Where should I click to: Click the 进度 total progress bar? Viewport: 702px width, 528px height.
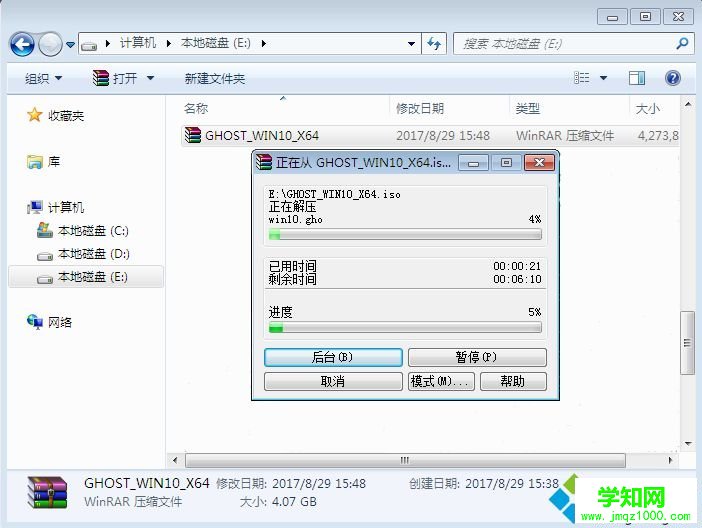pos(405,327)
